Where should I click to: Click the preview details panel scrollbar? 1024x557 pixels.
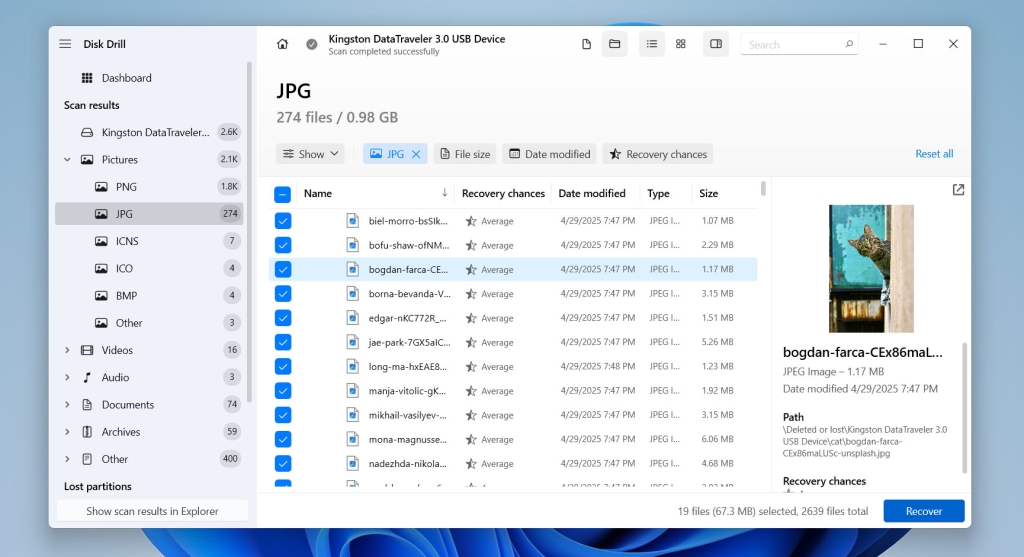click(964, 407)
